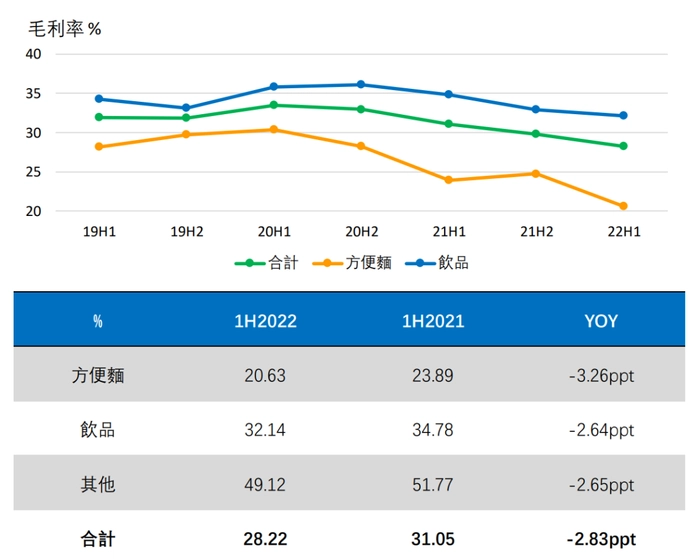The image size is (700, 559).
Task: Select the 其他 row label in table
Action: coord(98,485)
